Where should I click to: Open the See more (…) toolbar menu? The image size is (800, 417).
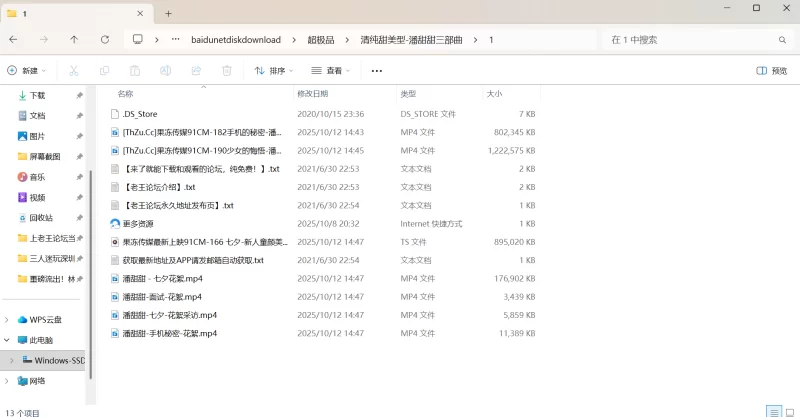[x=376, y=71]
